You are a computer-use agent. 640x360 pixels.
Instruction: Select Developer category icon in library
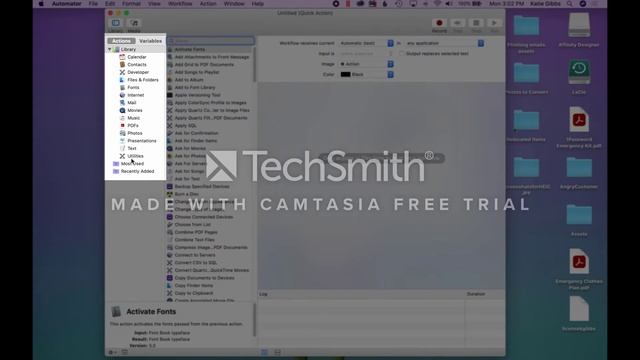click(x=122, y=72)
